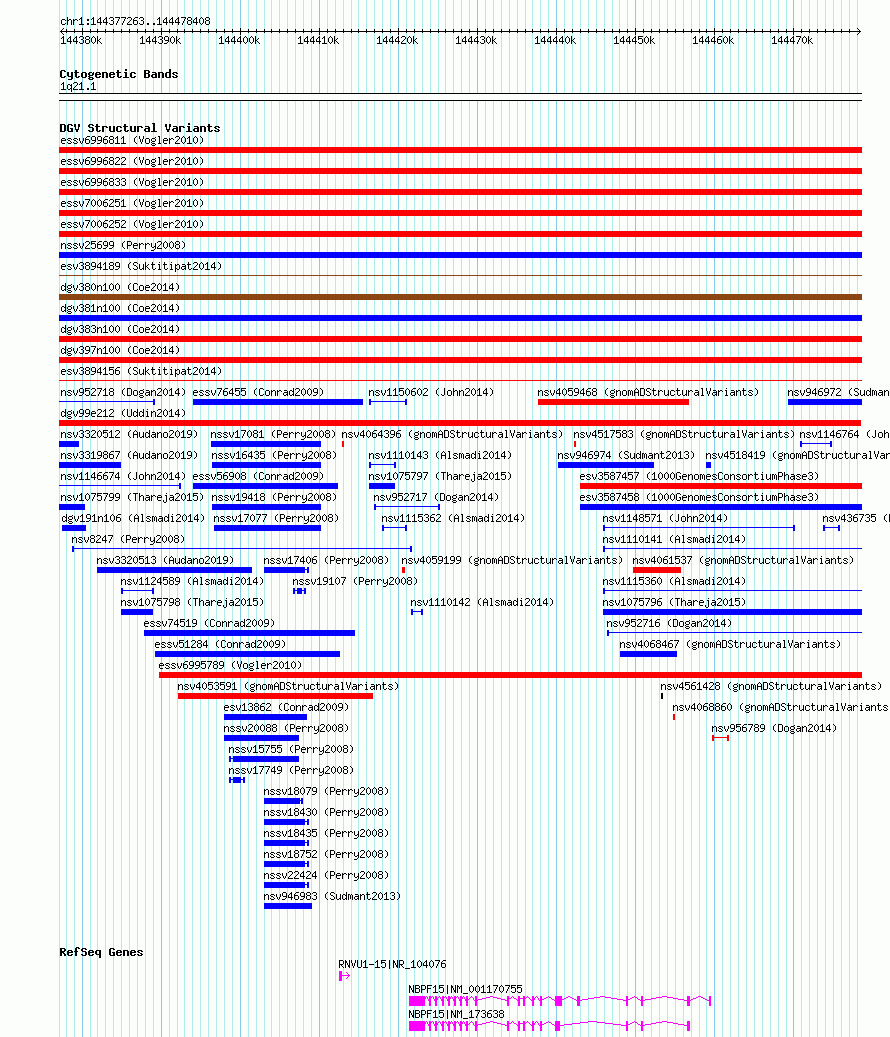
Task: Click the RNVU1-15 gene arrow glyph
Action: [x=344, y=976]
